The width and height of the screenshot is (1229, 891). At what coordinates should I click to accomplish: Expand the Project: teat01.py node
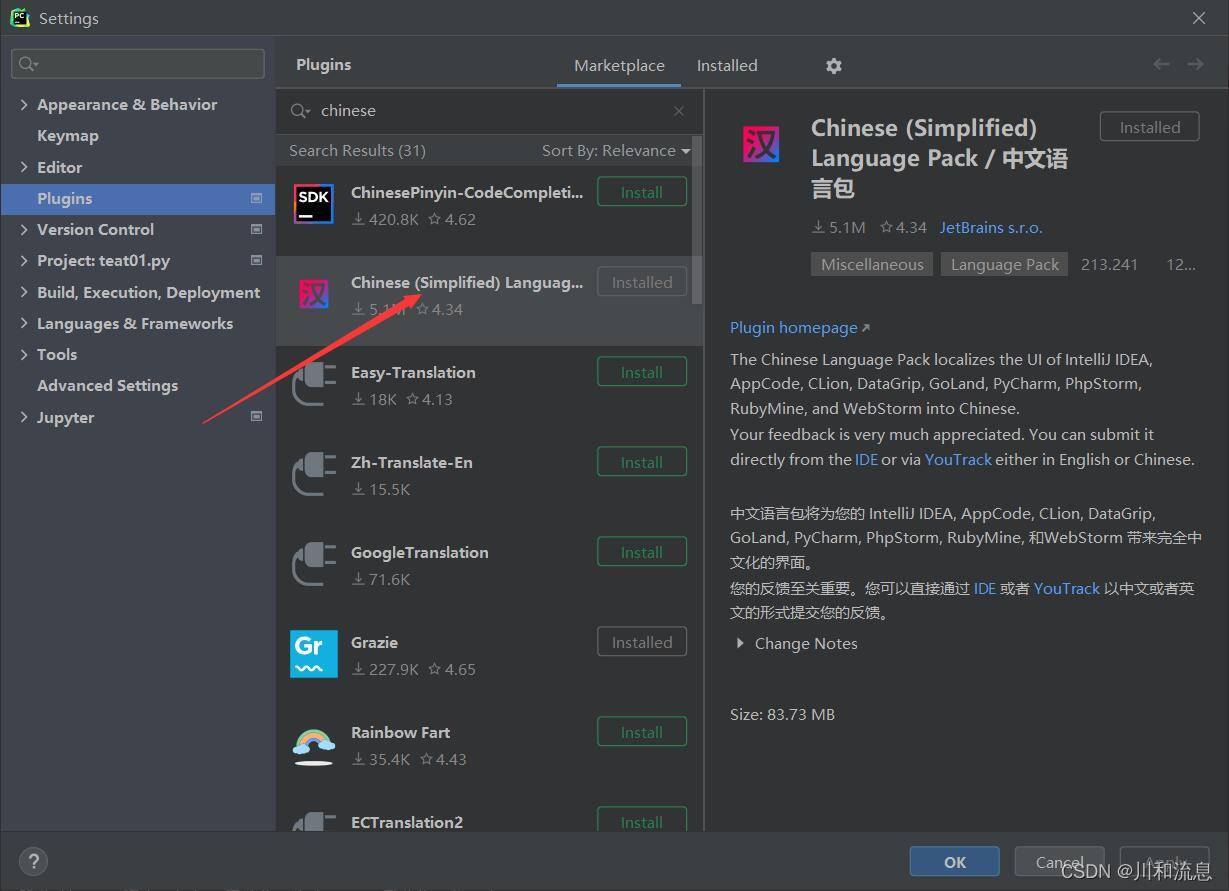point(24,261)
